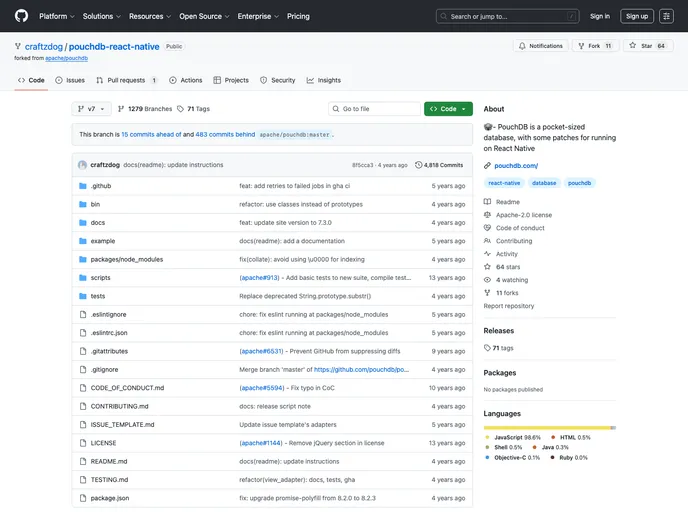Click the Objective-C 0.1% language entry

[512, 458]
